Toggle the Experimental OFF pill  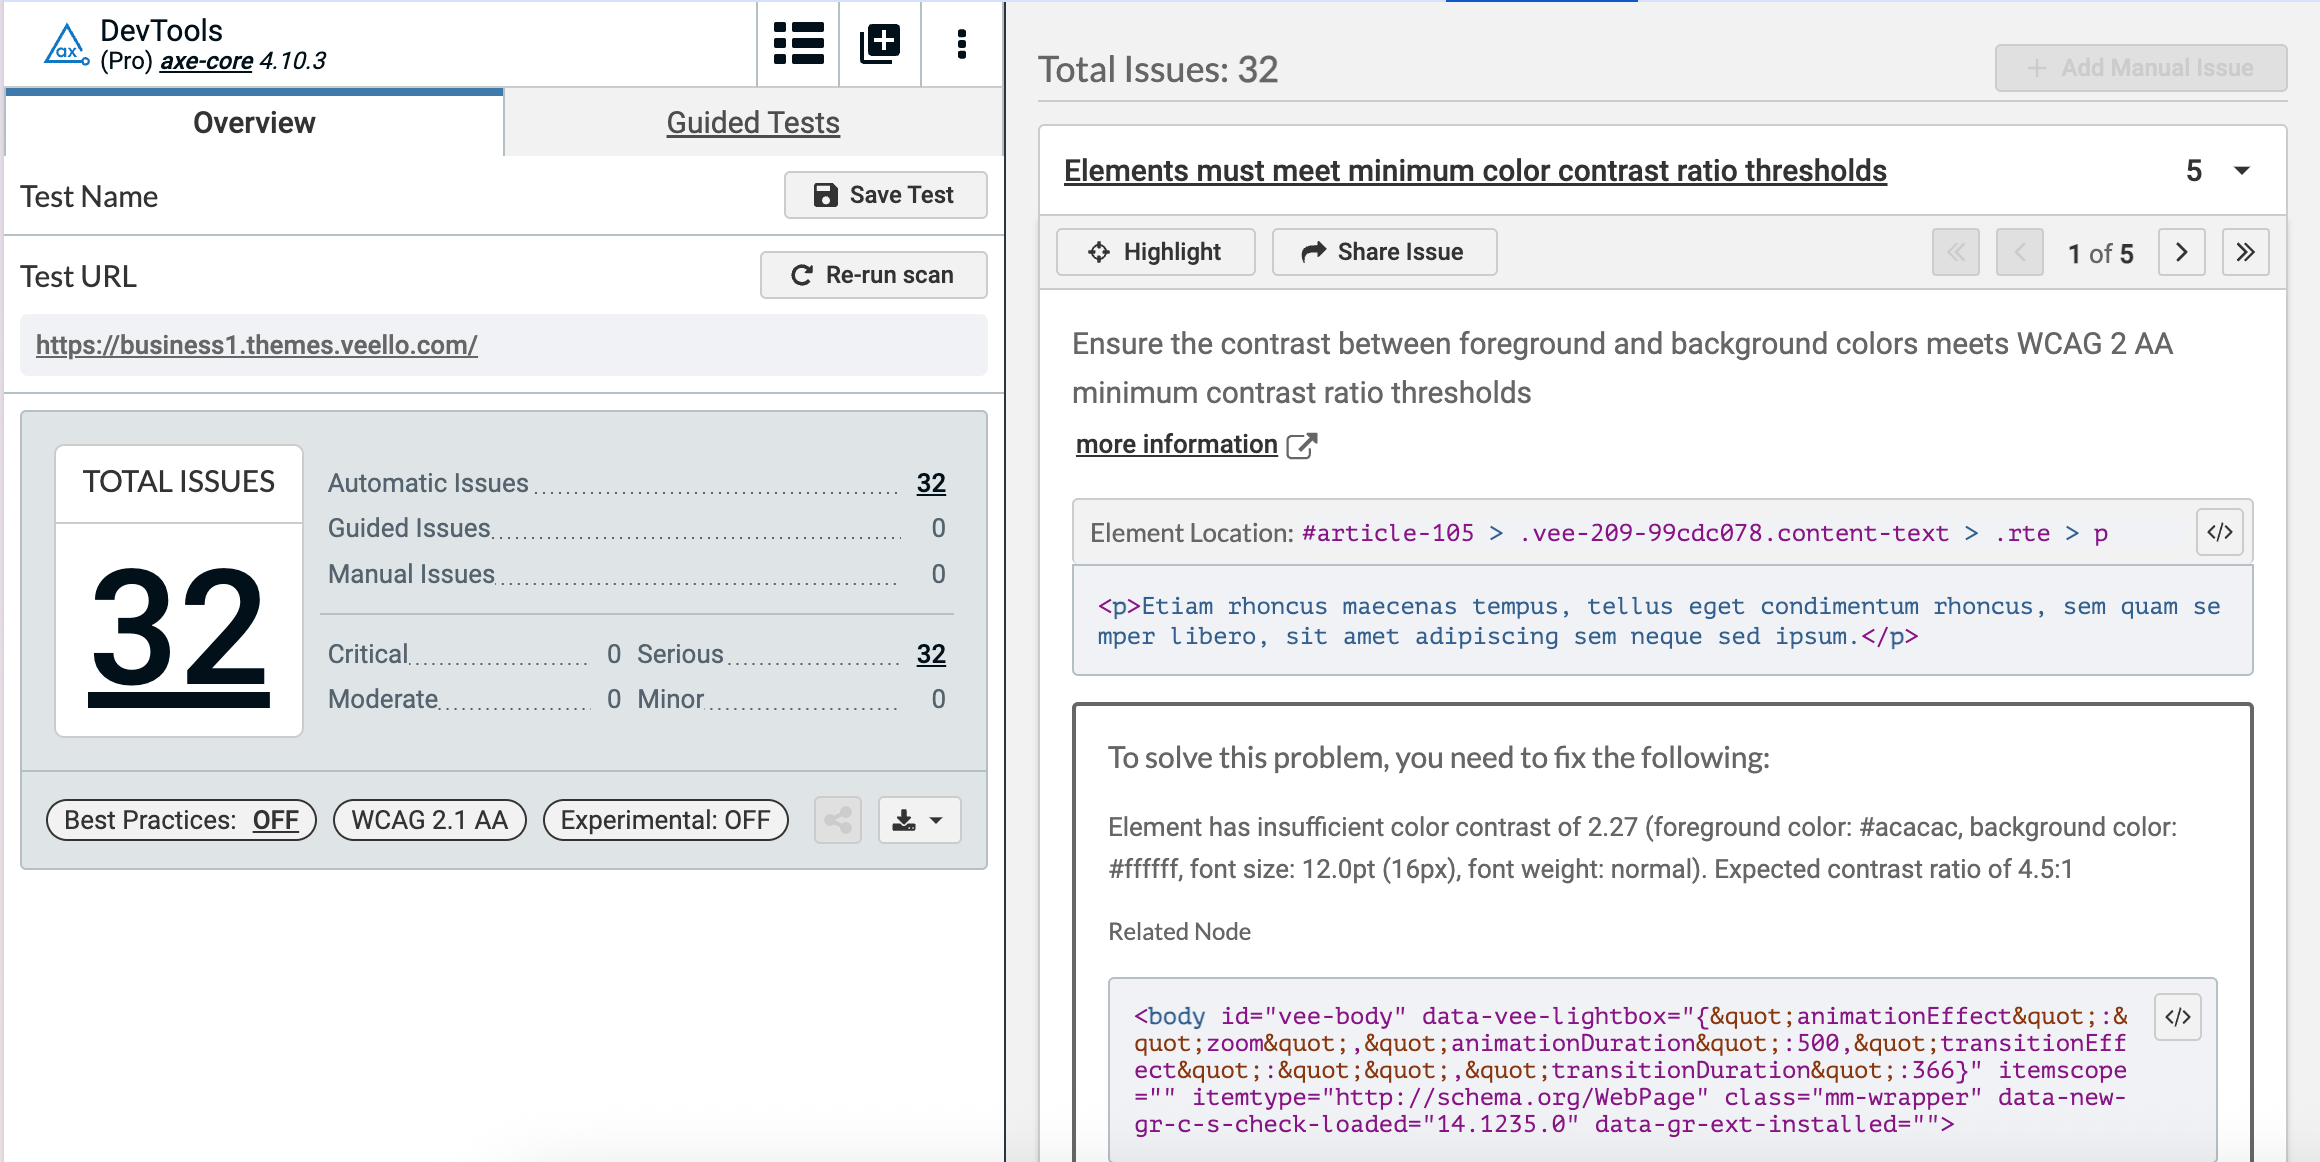click(x=666, y=820)
